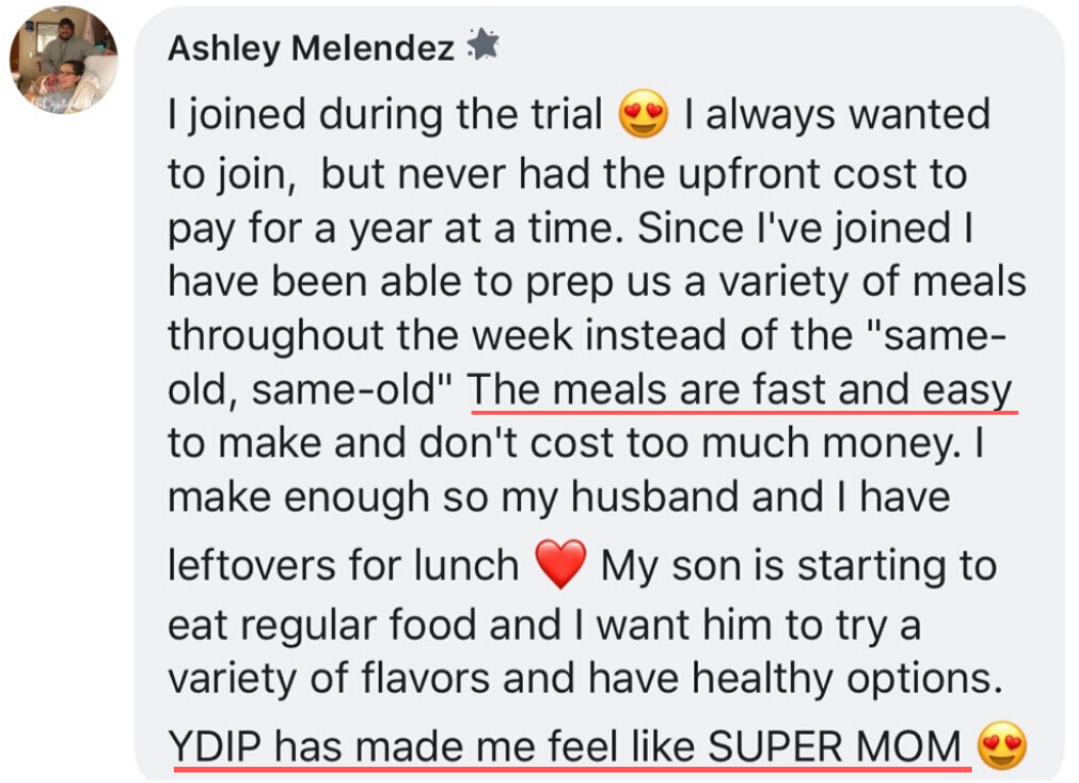This screenshot has width=1079, height=783.
Task: Click the capitalized words 'SUPER MOM'
Action: (x=833, y=746)
